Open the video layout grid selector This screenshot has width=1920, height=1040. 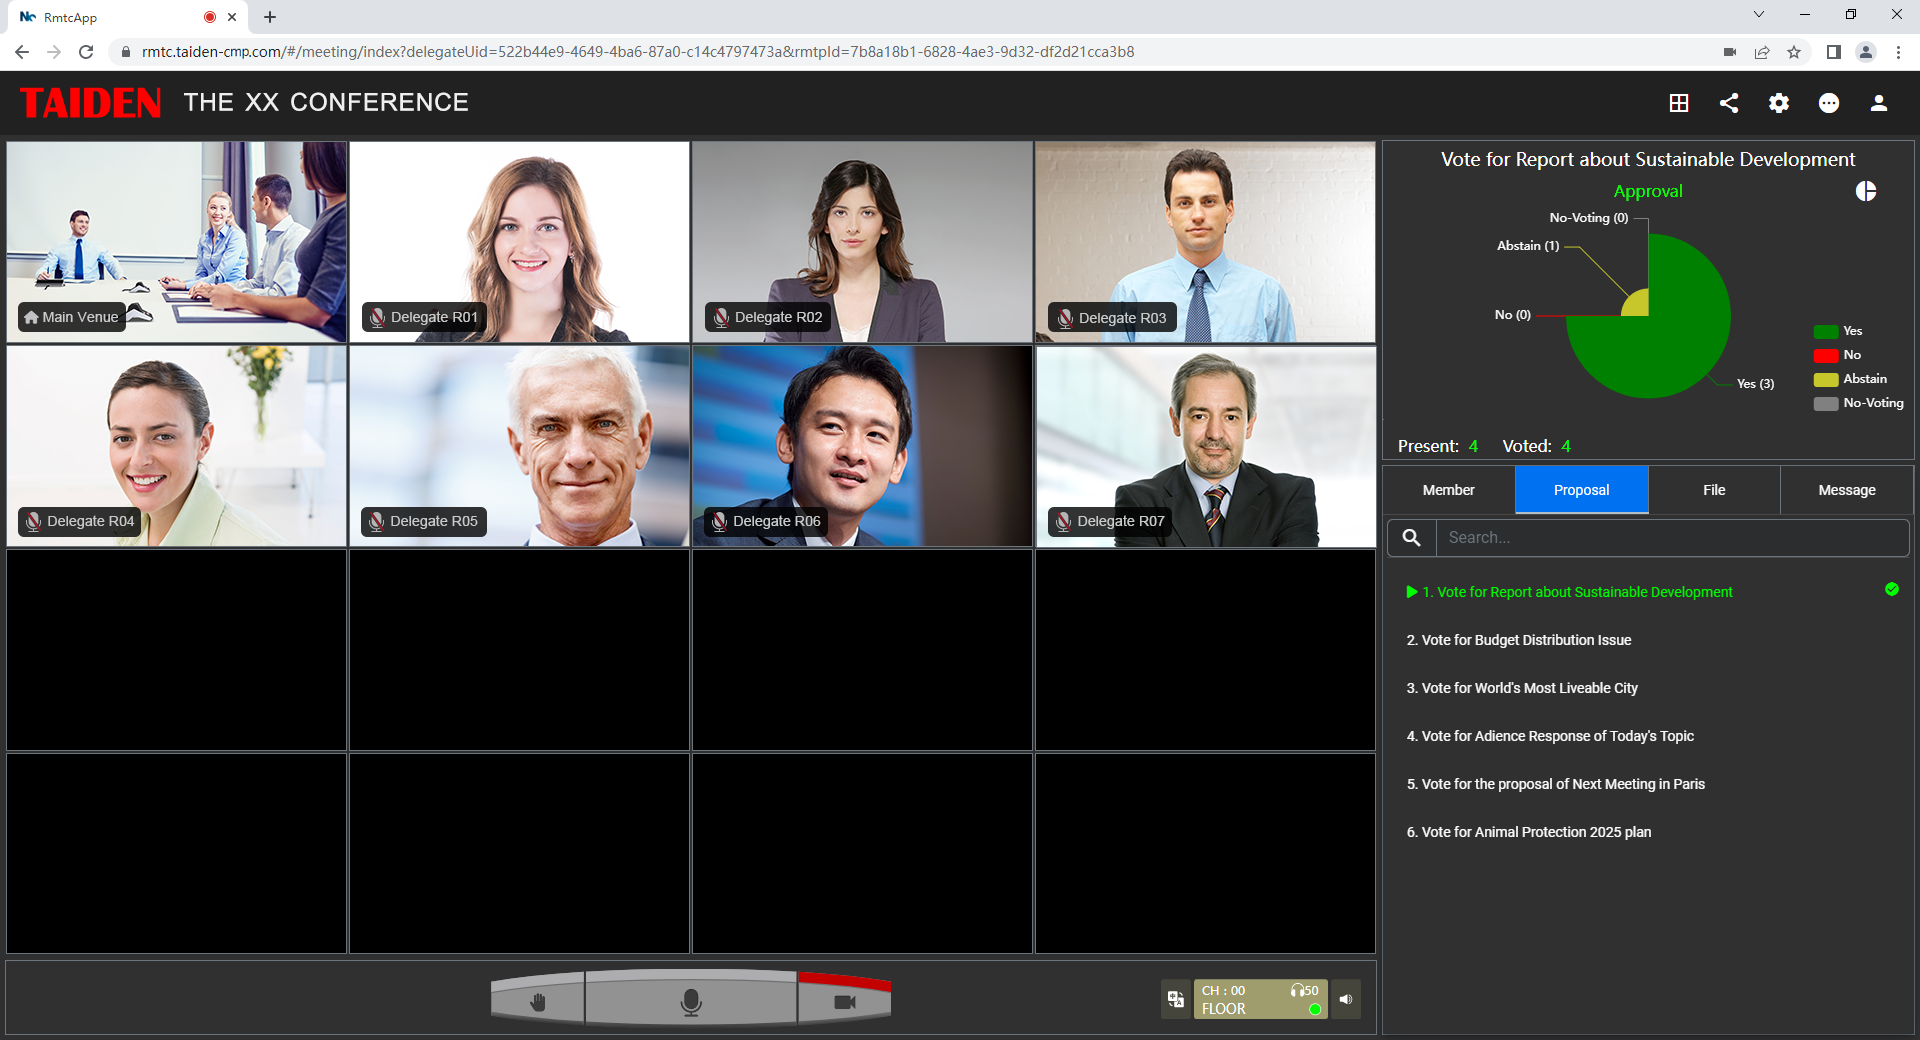(x=1679, y=103)
